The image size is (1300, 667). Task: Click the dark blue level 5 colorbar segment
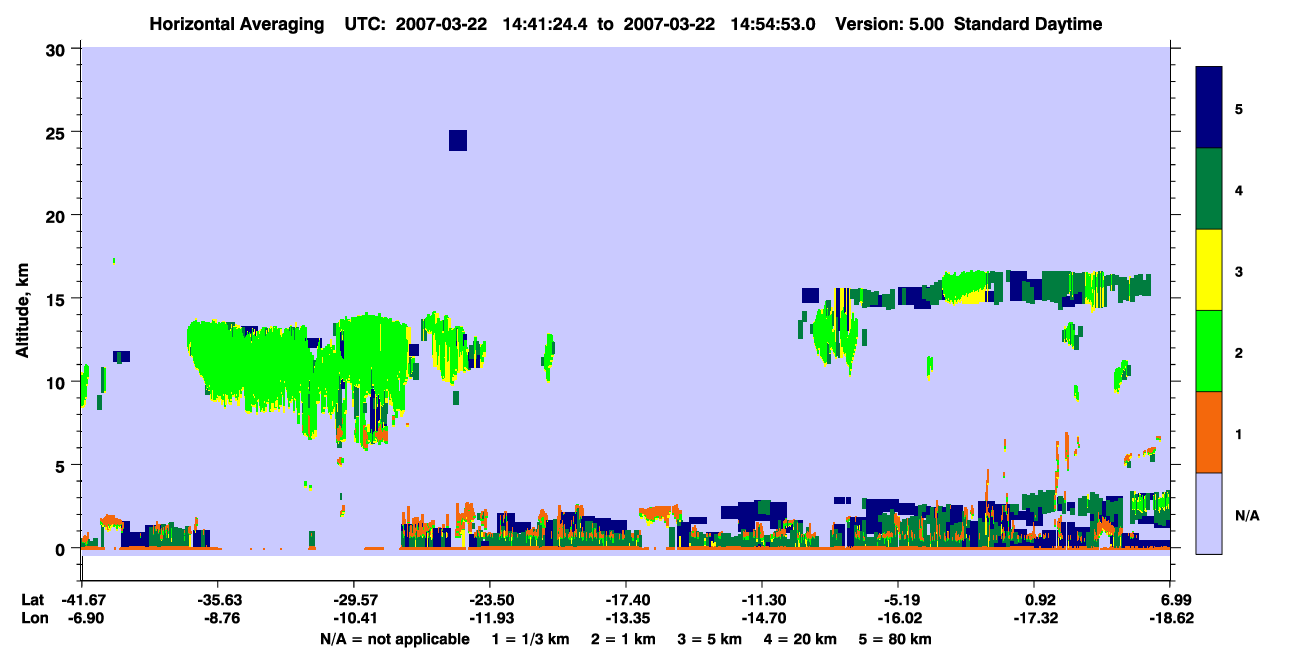pos(1209,108)
